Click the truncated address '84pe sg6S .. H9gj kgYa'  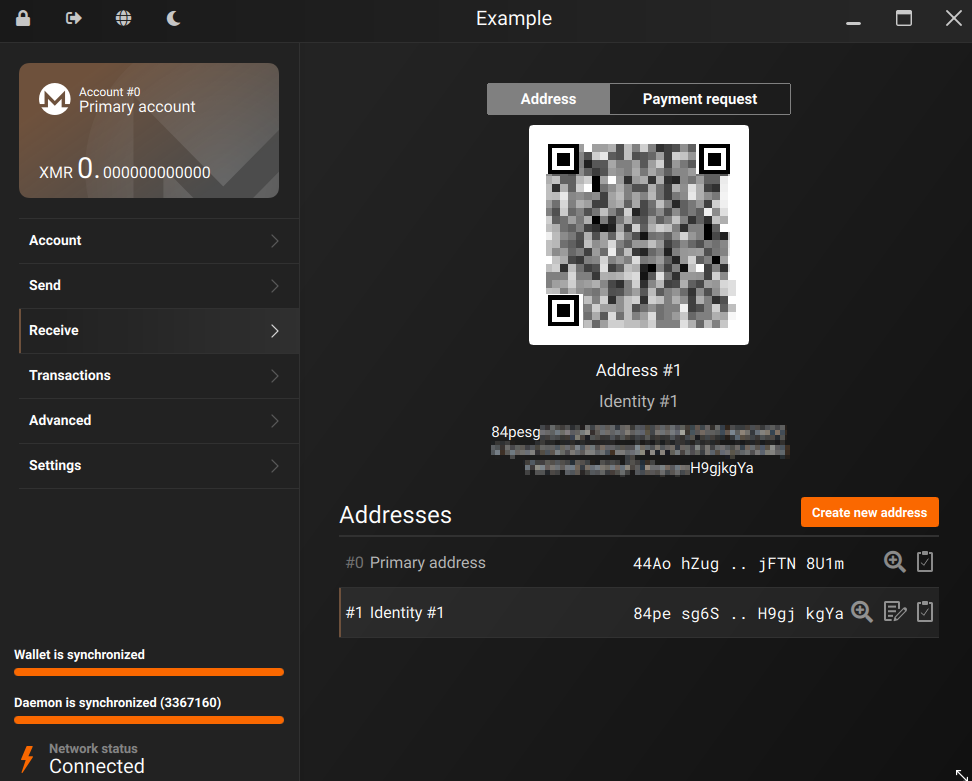pyautogui.click(x=738, y=614)
